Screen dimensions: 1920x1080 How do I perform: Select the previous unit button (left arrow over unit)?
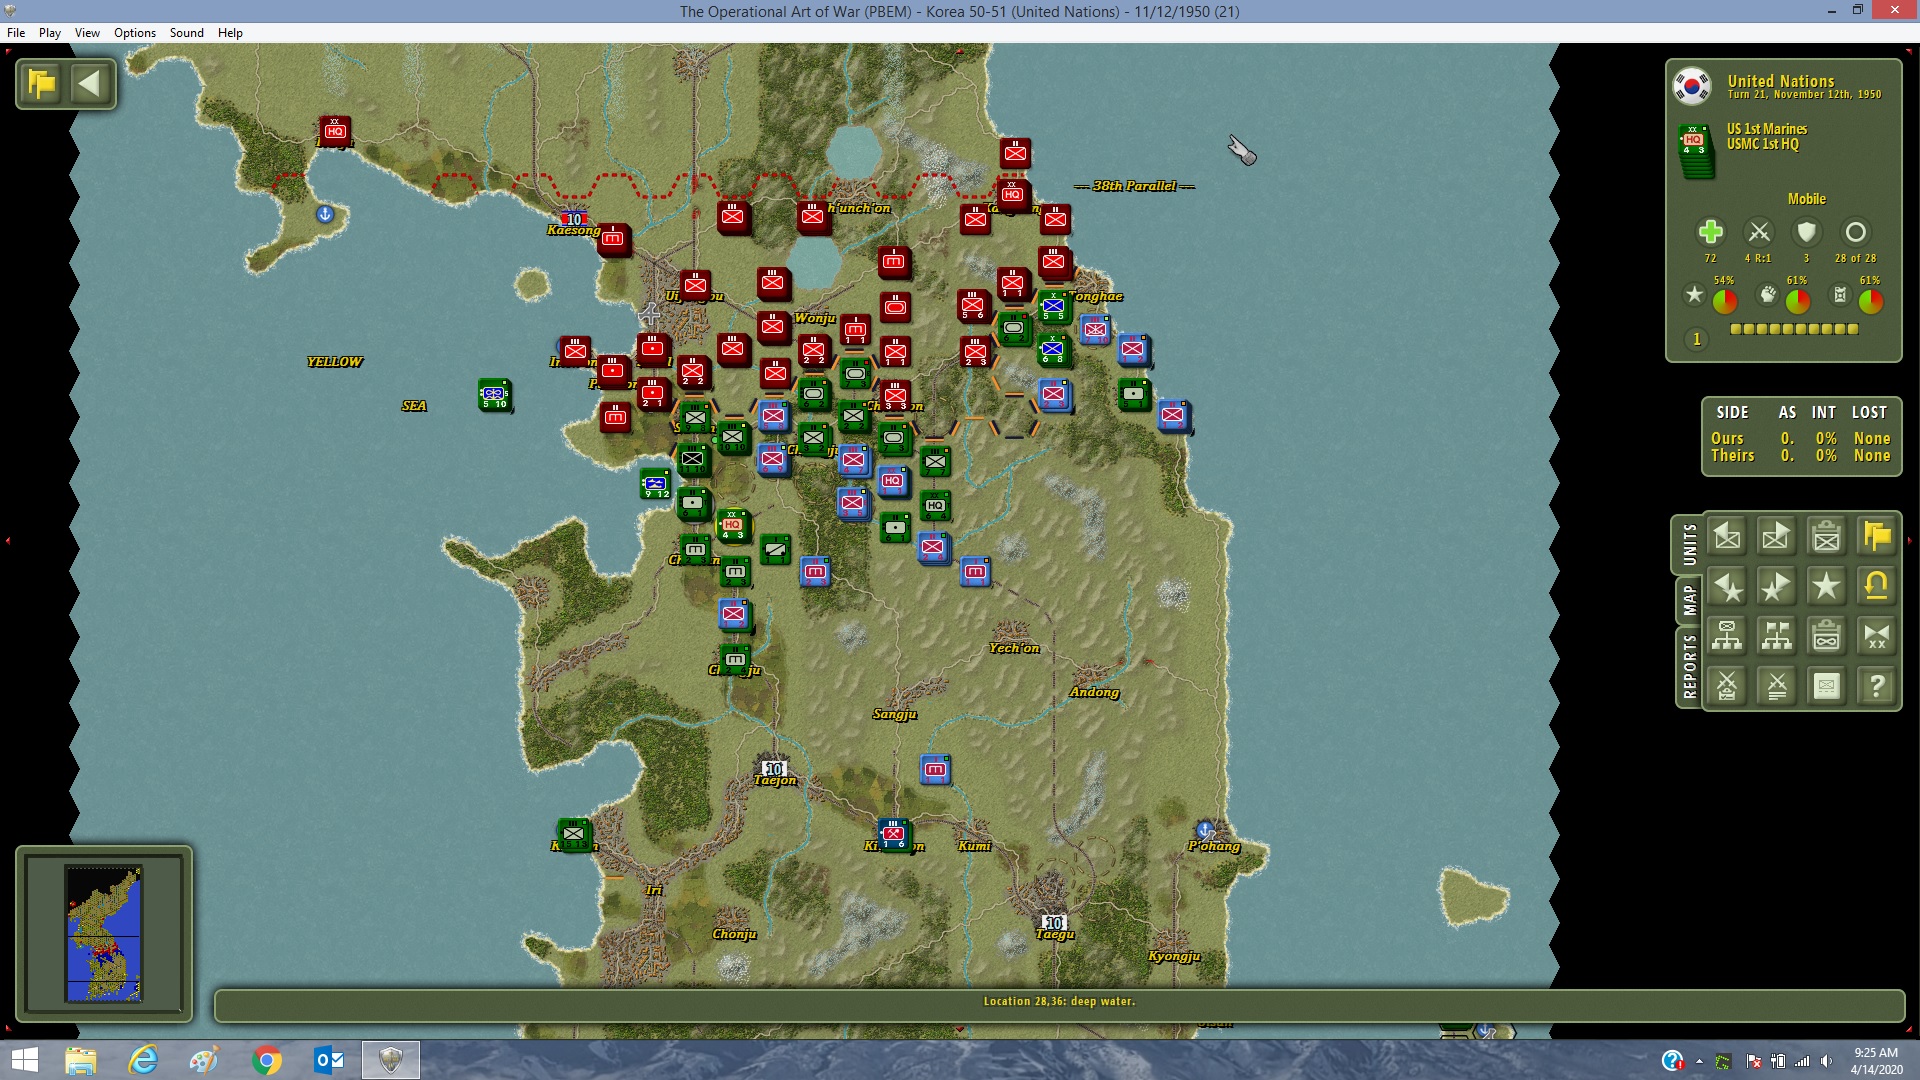point(1727,537)
